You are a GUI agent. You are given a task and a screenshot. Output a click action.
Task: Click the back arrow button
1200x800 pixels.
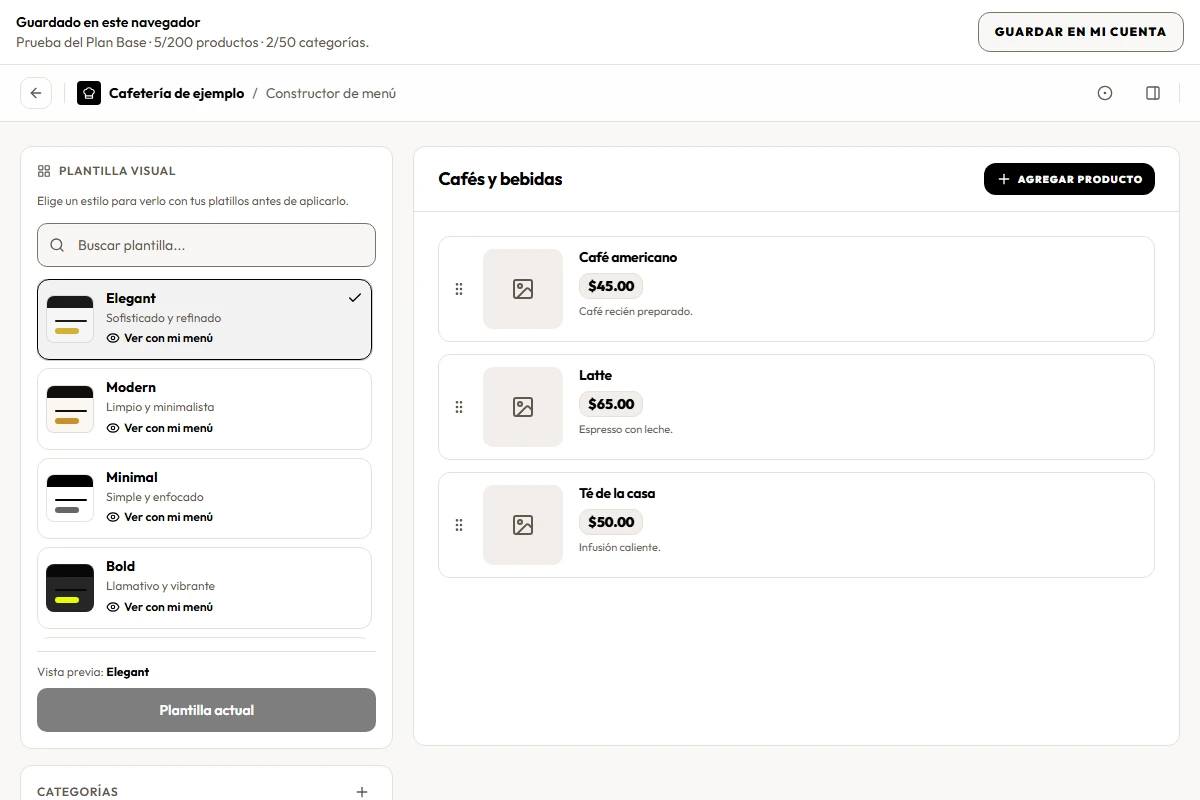(x=36, y=93)
